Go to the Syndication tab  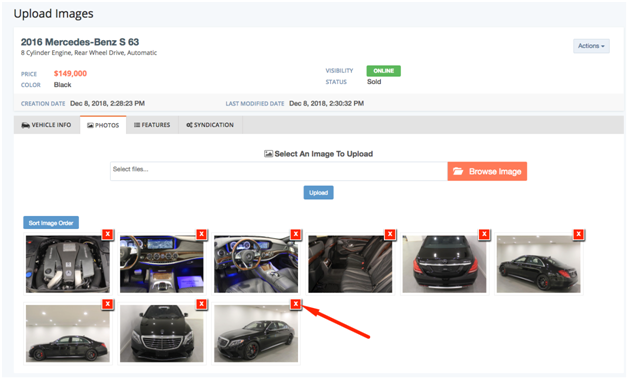coord(210,125)
